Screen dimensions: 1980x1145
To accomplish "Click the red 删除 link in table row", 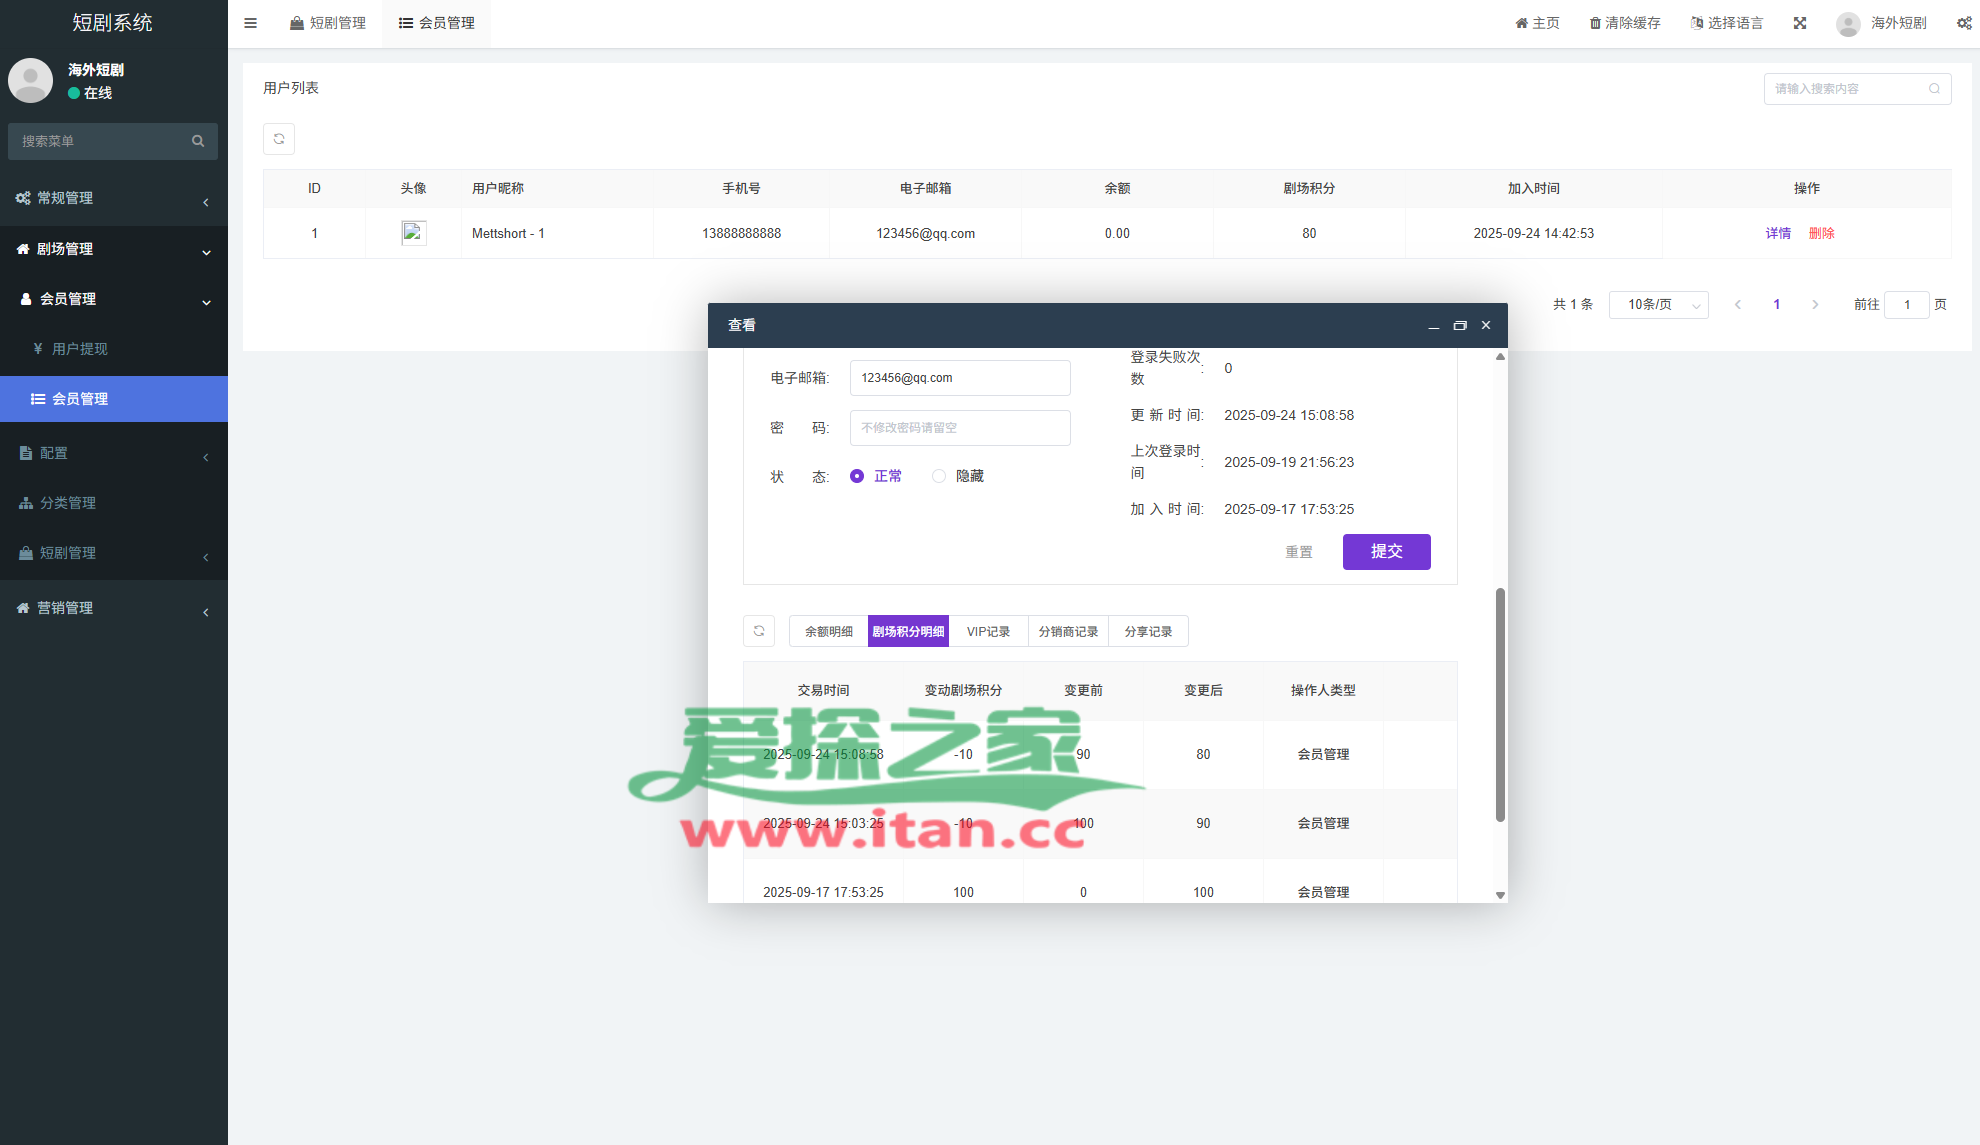I will pos(1821,233).
